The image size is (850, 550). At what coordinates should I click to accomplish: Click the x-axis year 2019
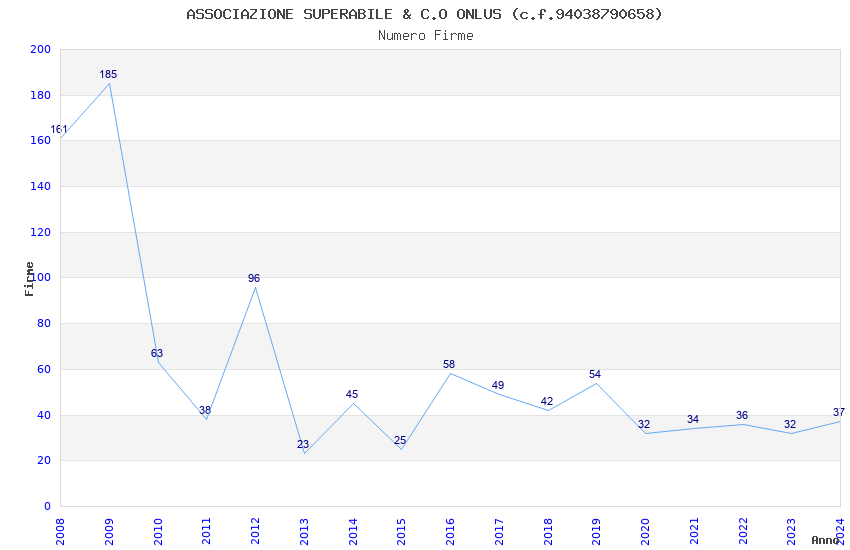pyautogui.click(x=596, y=531)
